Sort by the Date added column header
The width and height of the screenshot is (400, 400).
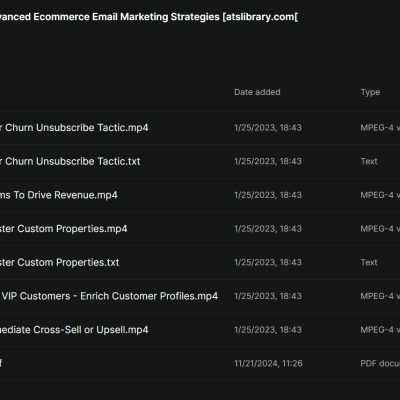pyautogui.click(x=257, y=92)
